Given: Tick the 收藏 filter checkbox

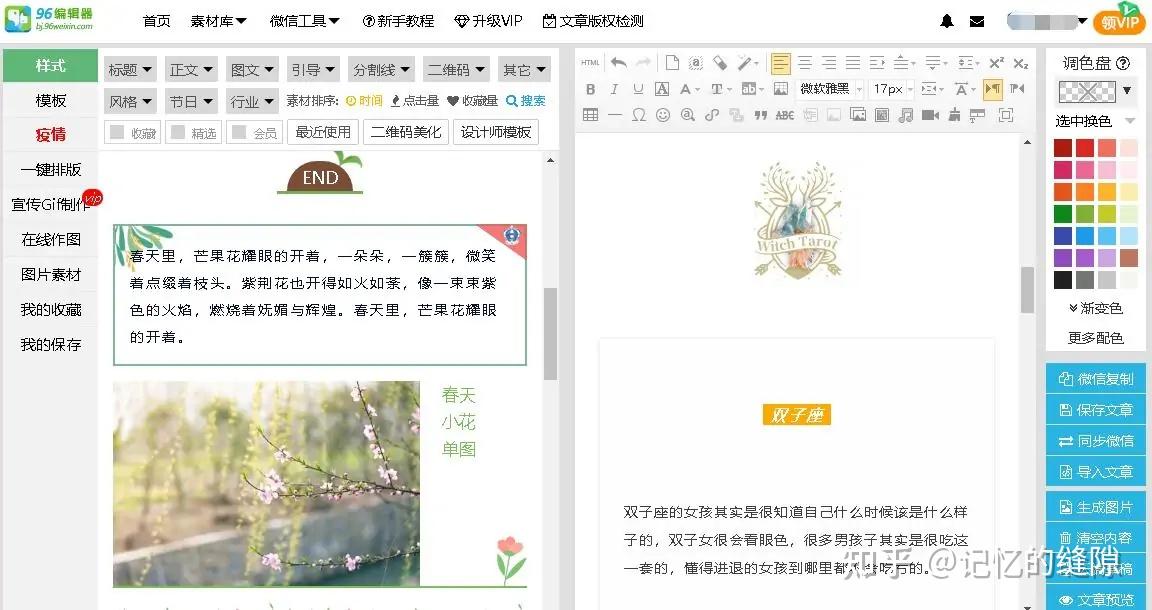Looking at the screenshot, I should pos(116,132).
